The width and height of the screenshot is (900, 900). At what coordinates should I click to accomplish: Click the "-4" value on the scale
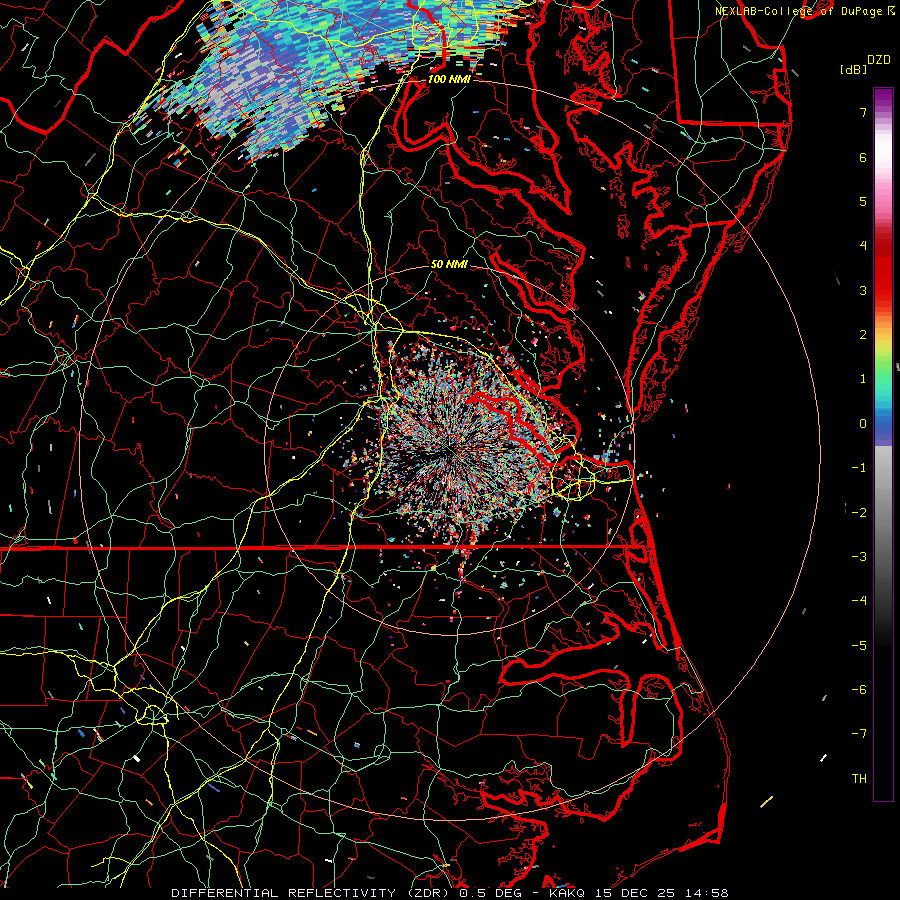859,600
